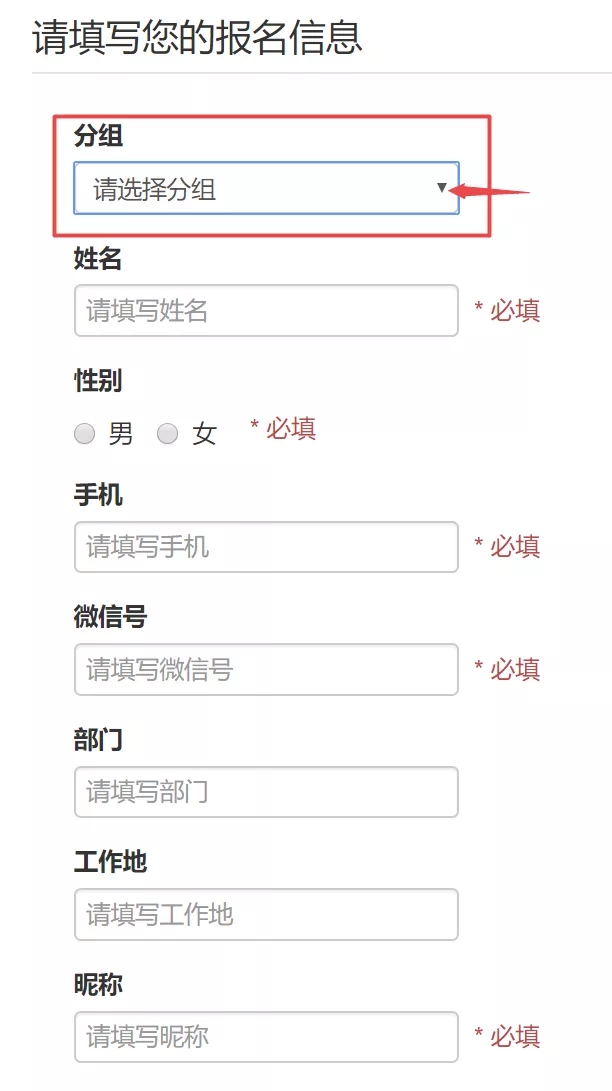The height and width of the screenshot is (1091, 612).
Task: Click the bold 微信号 field label
Action: pyautogui.click(x=110, y=617)
